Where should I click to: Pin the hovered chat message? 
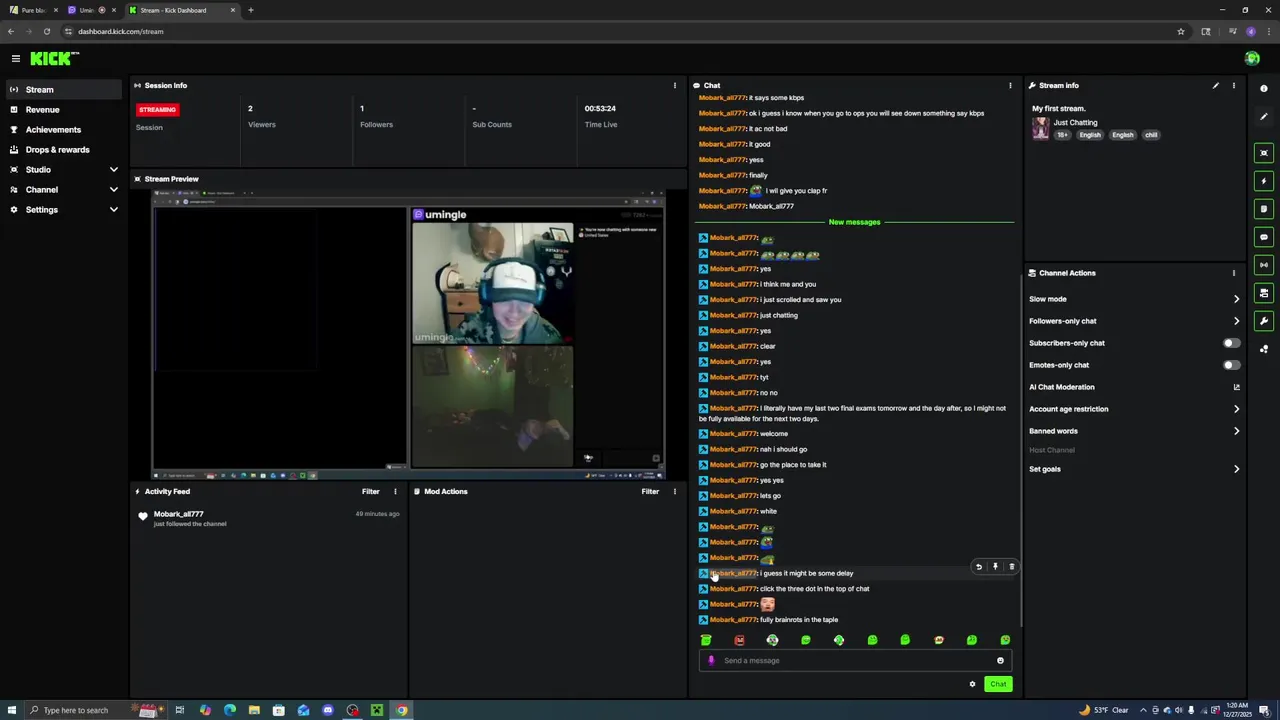tap(995, 567)
